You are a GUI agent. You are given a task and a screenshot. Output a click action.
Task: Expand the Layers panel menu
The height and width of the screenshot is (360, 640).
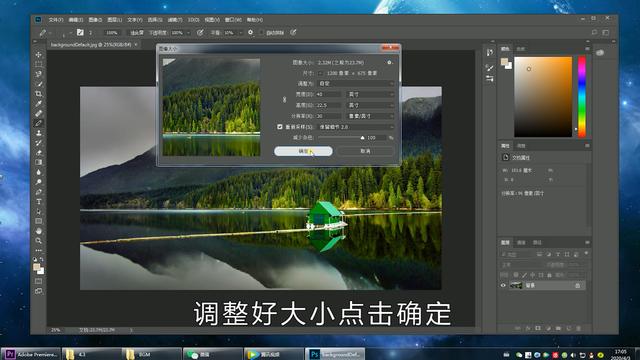pos(587,242)
